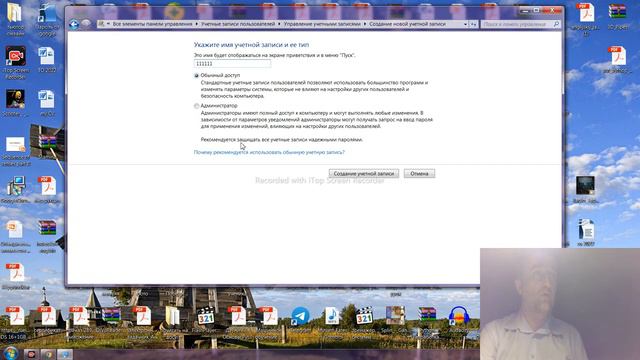Viewport: 640px width, 360px height.
Task: Switch to iTop Screen Recorder in taskbar
Action: coord(32,354)
